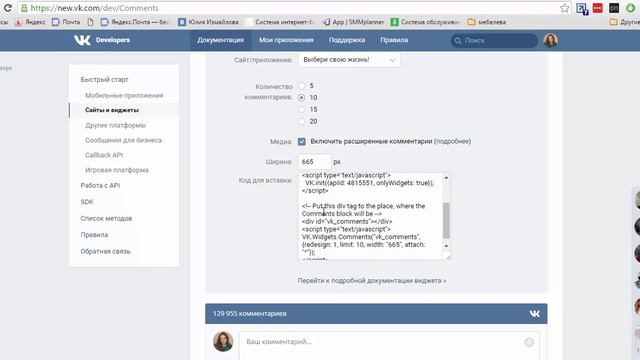The image size is (640, 360).
Task: Select 15 comments radio option
Action: click(302, 109)
